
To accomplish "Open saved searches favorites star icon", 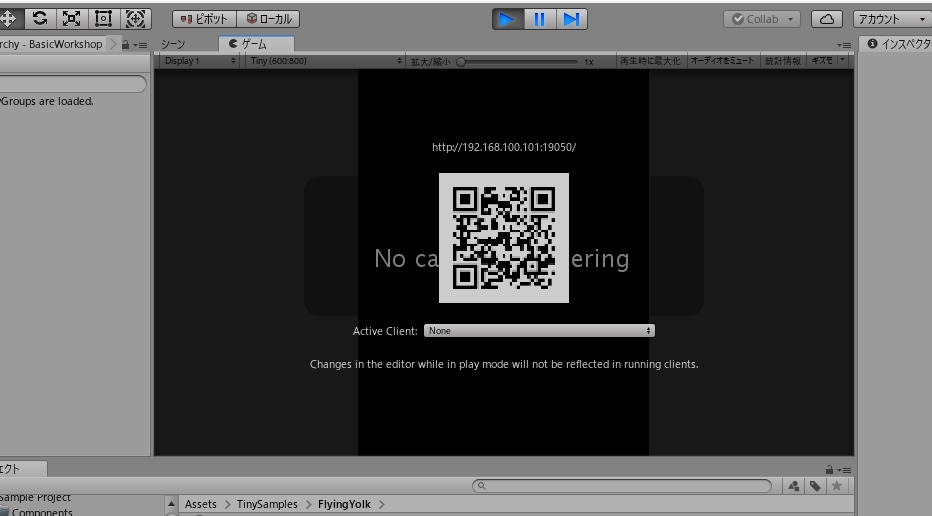I will point(837,486).
